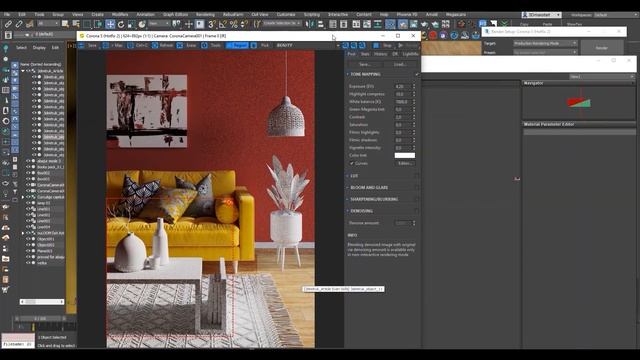Click the red Corona toolbar icon
The height and width of the screenshot is (360, 640).
click(433, 36)
